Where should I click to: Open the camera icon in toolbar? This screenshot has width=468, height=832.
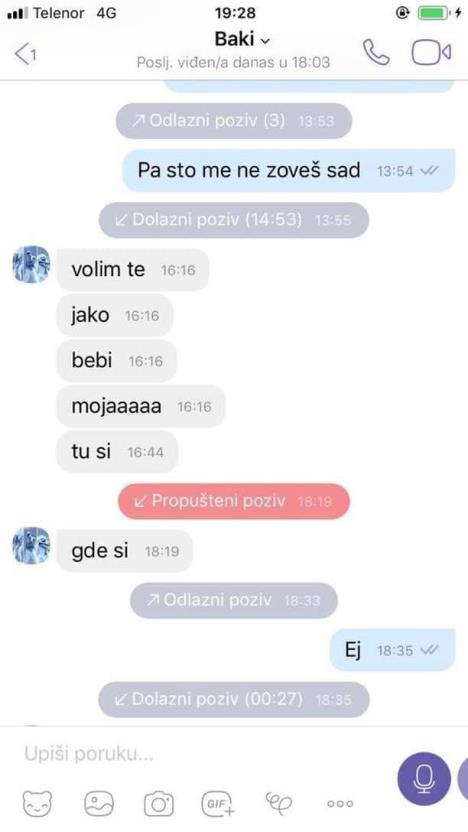click(159, 804)
